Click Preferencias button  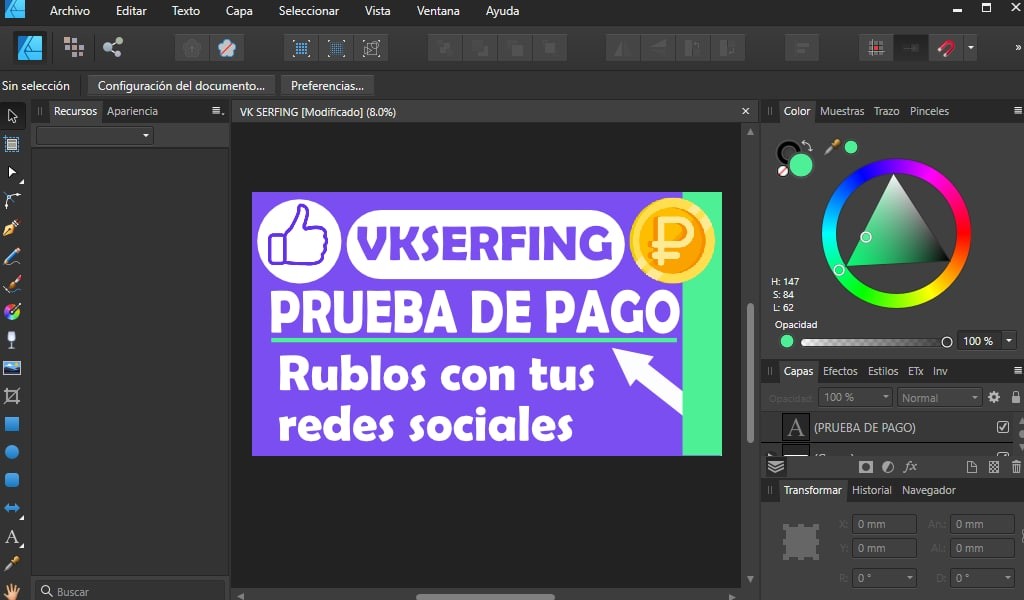coord(327,86)
